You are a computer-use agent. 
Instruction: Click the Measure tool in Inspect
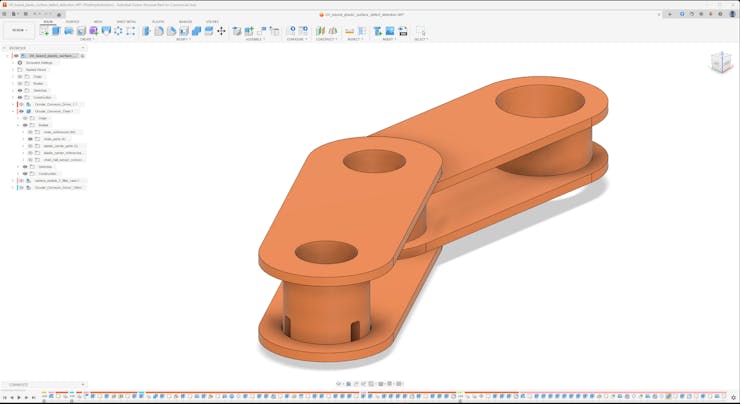pos(350,31)
